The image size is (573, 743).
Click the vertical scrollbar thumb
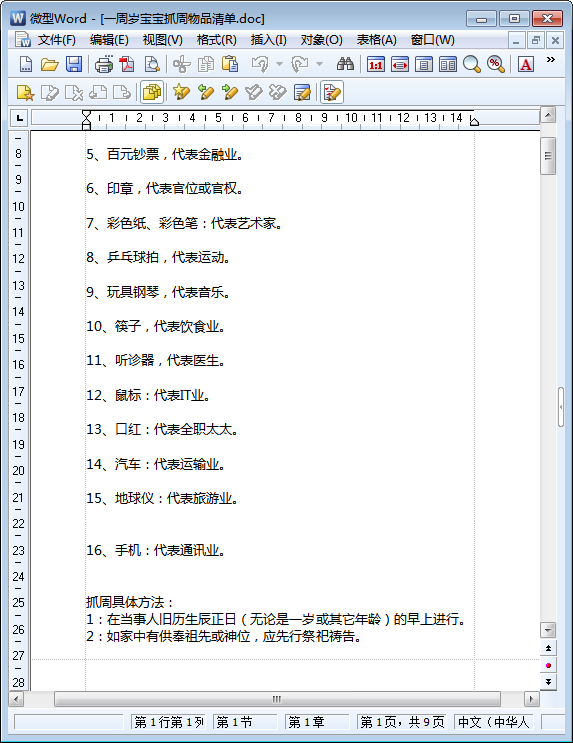click(548, 155)
